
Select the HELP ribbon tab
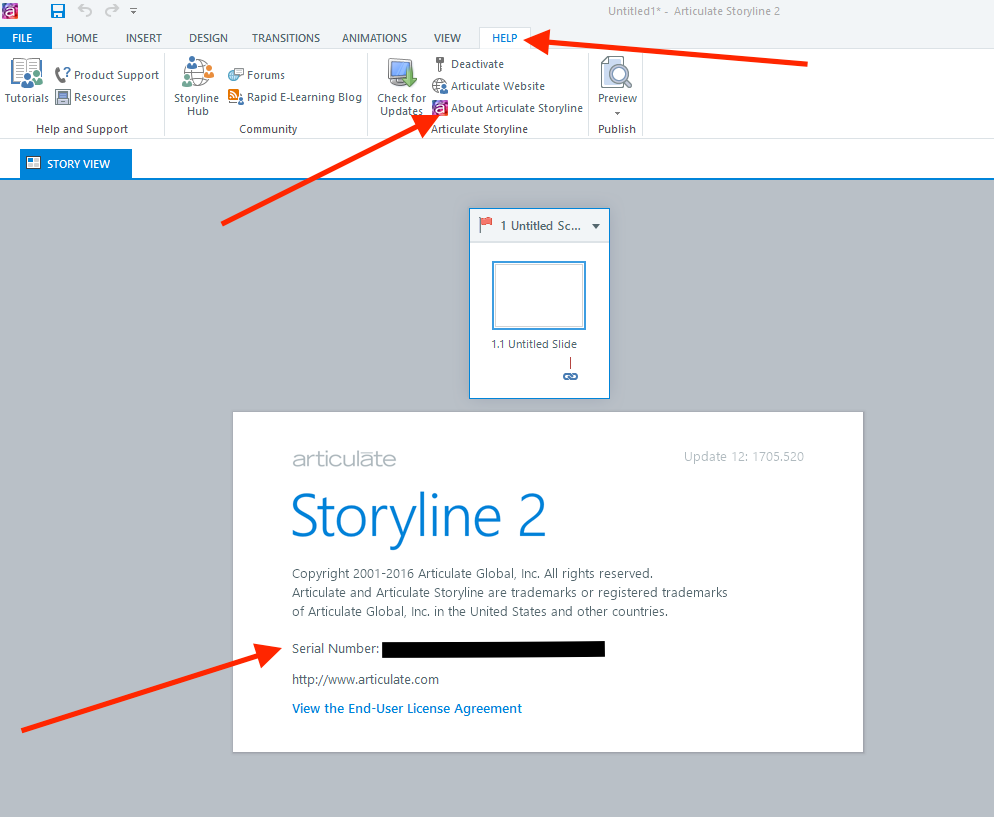click(505, 38)
